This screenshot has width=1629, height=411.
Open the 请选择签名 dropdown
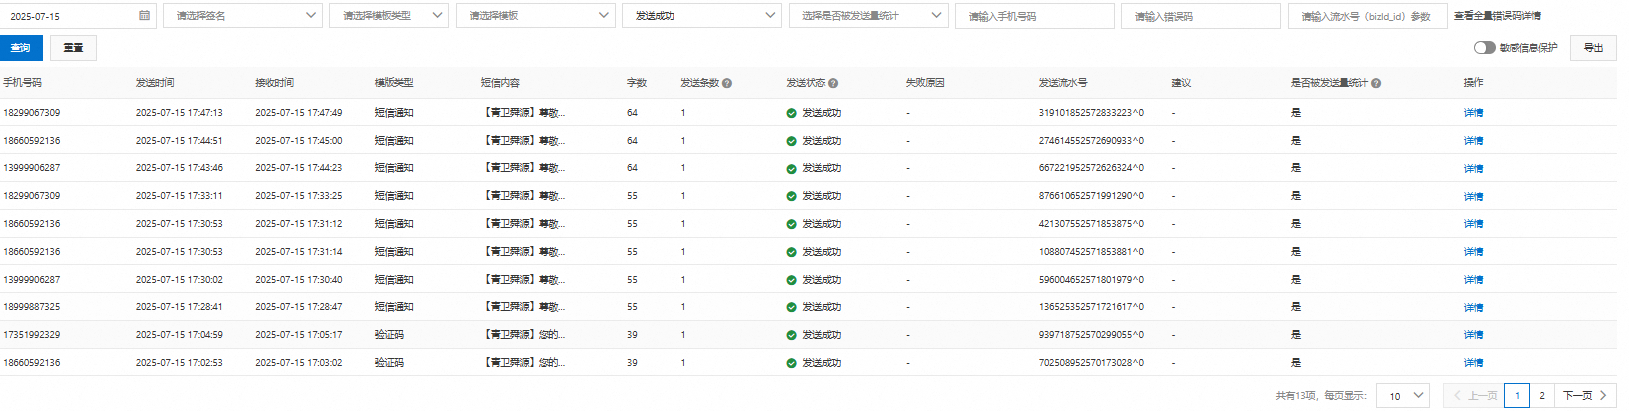tap(243, 16)
